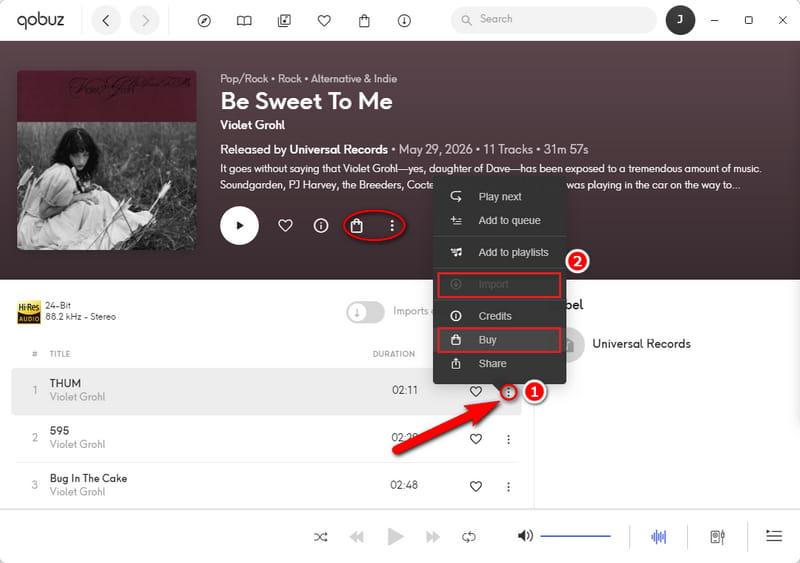Open Universal Records label in side panel

click(x=641, y=344)
